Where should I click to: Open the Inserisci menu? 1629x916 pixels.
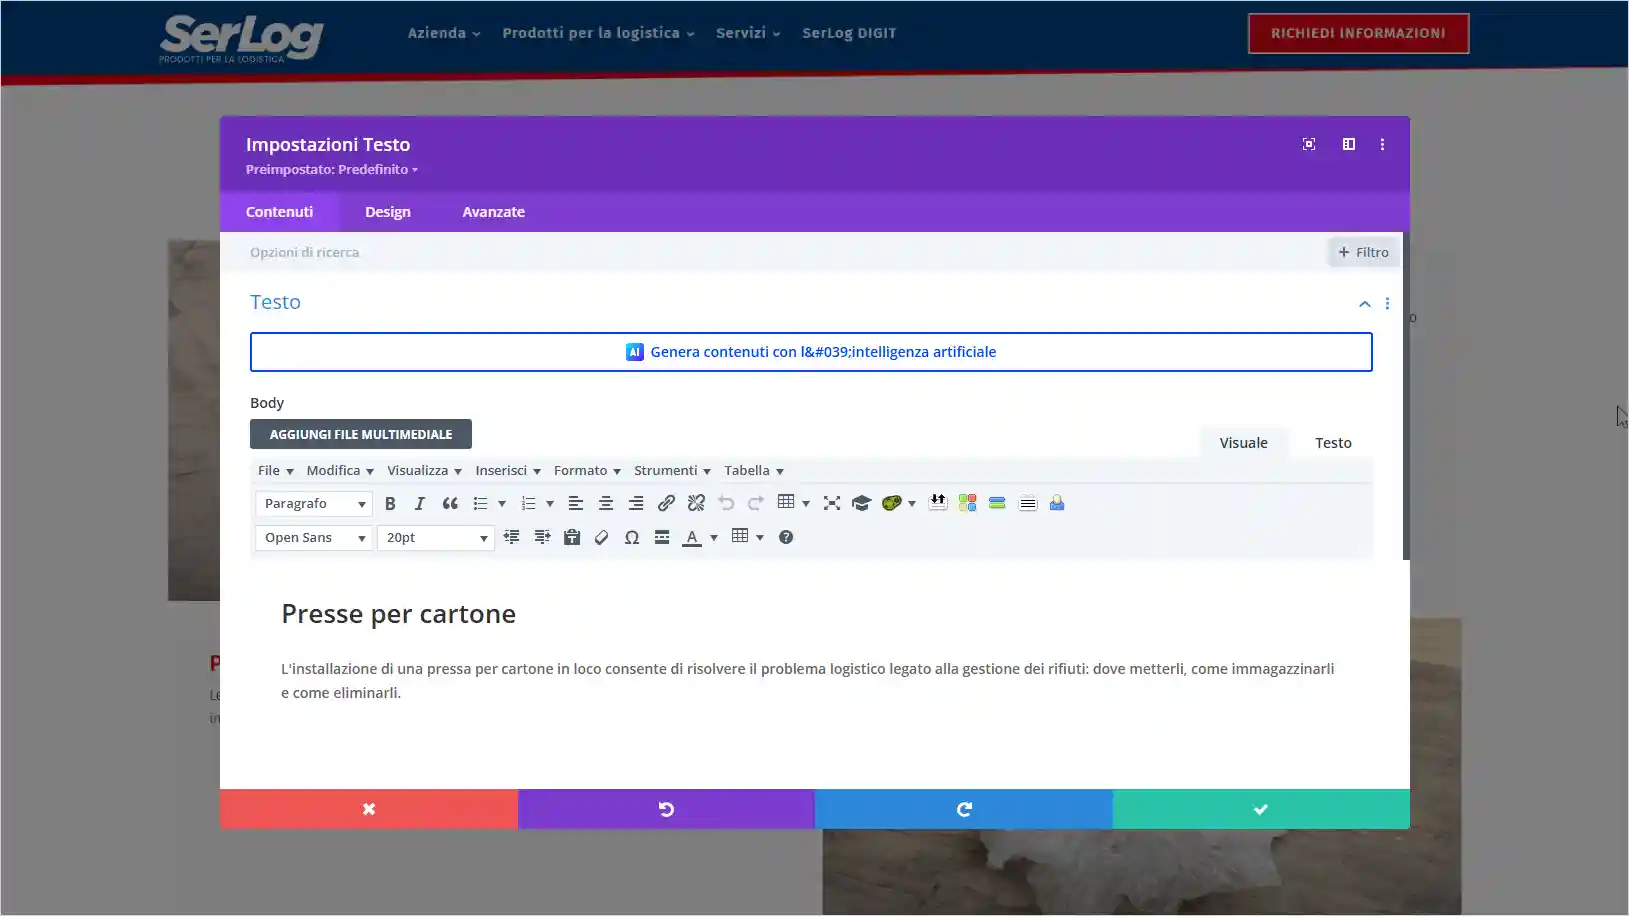[507, 471]
